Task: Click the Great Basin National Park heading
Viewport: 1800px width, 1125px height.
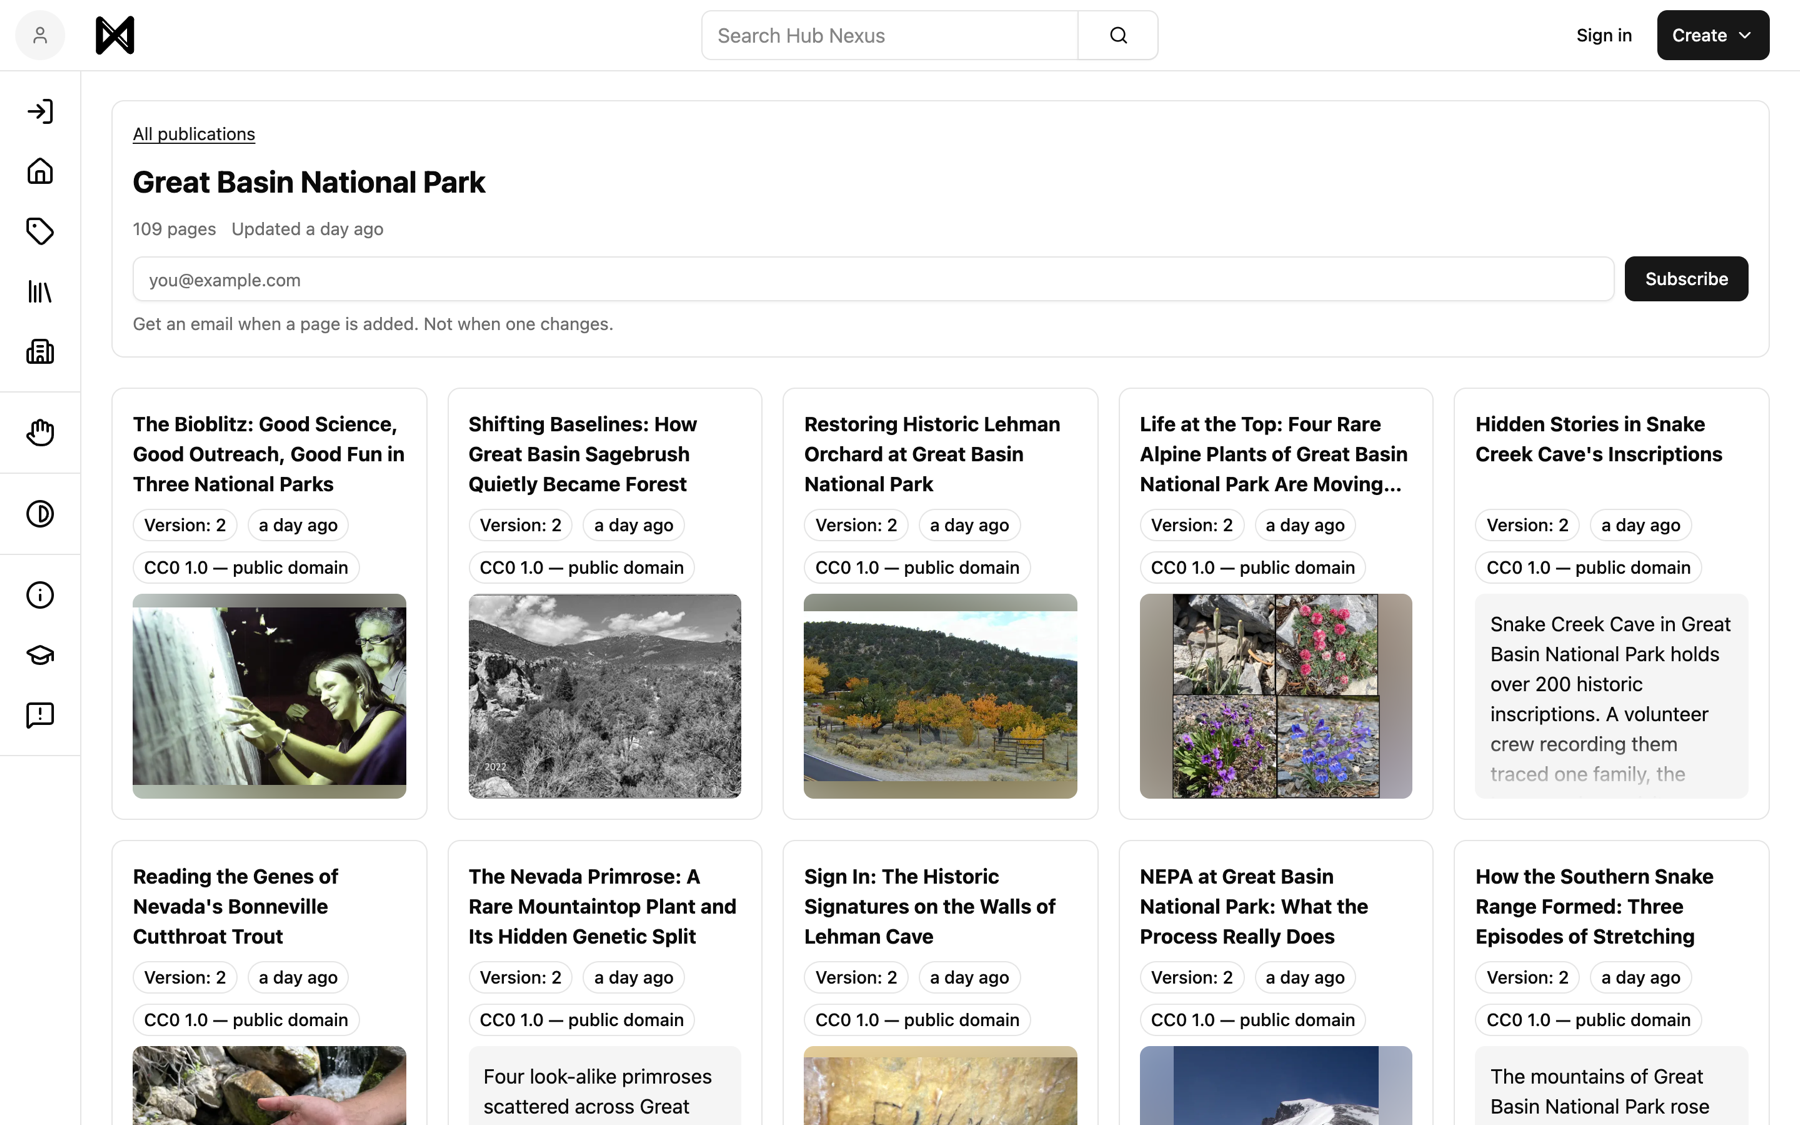Action: pos(309,182)
